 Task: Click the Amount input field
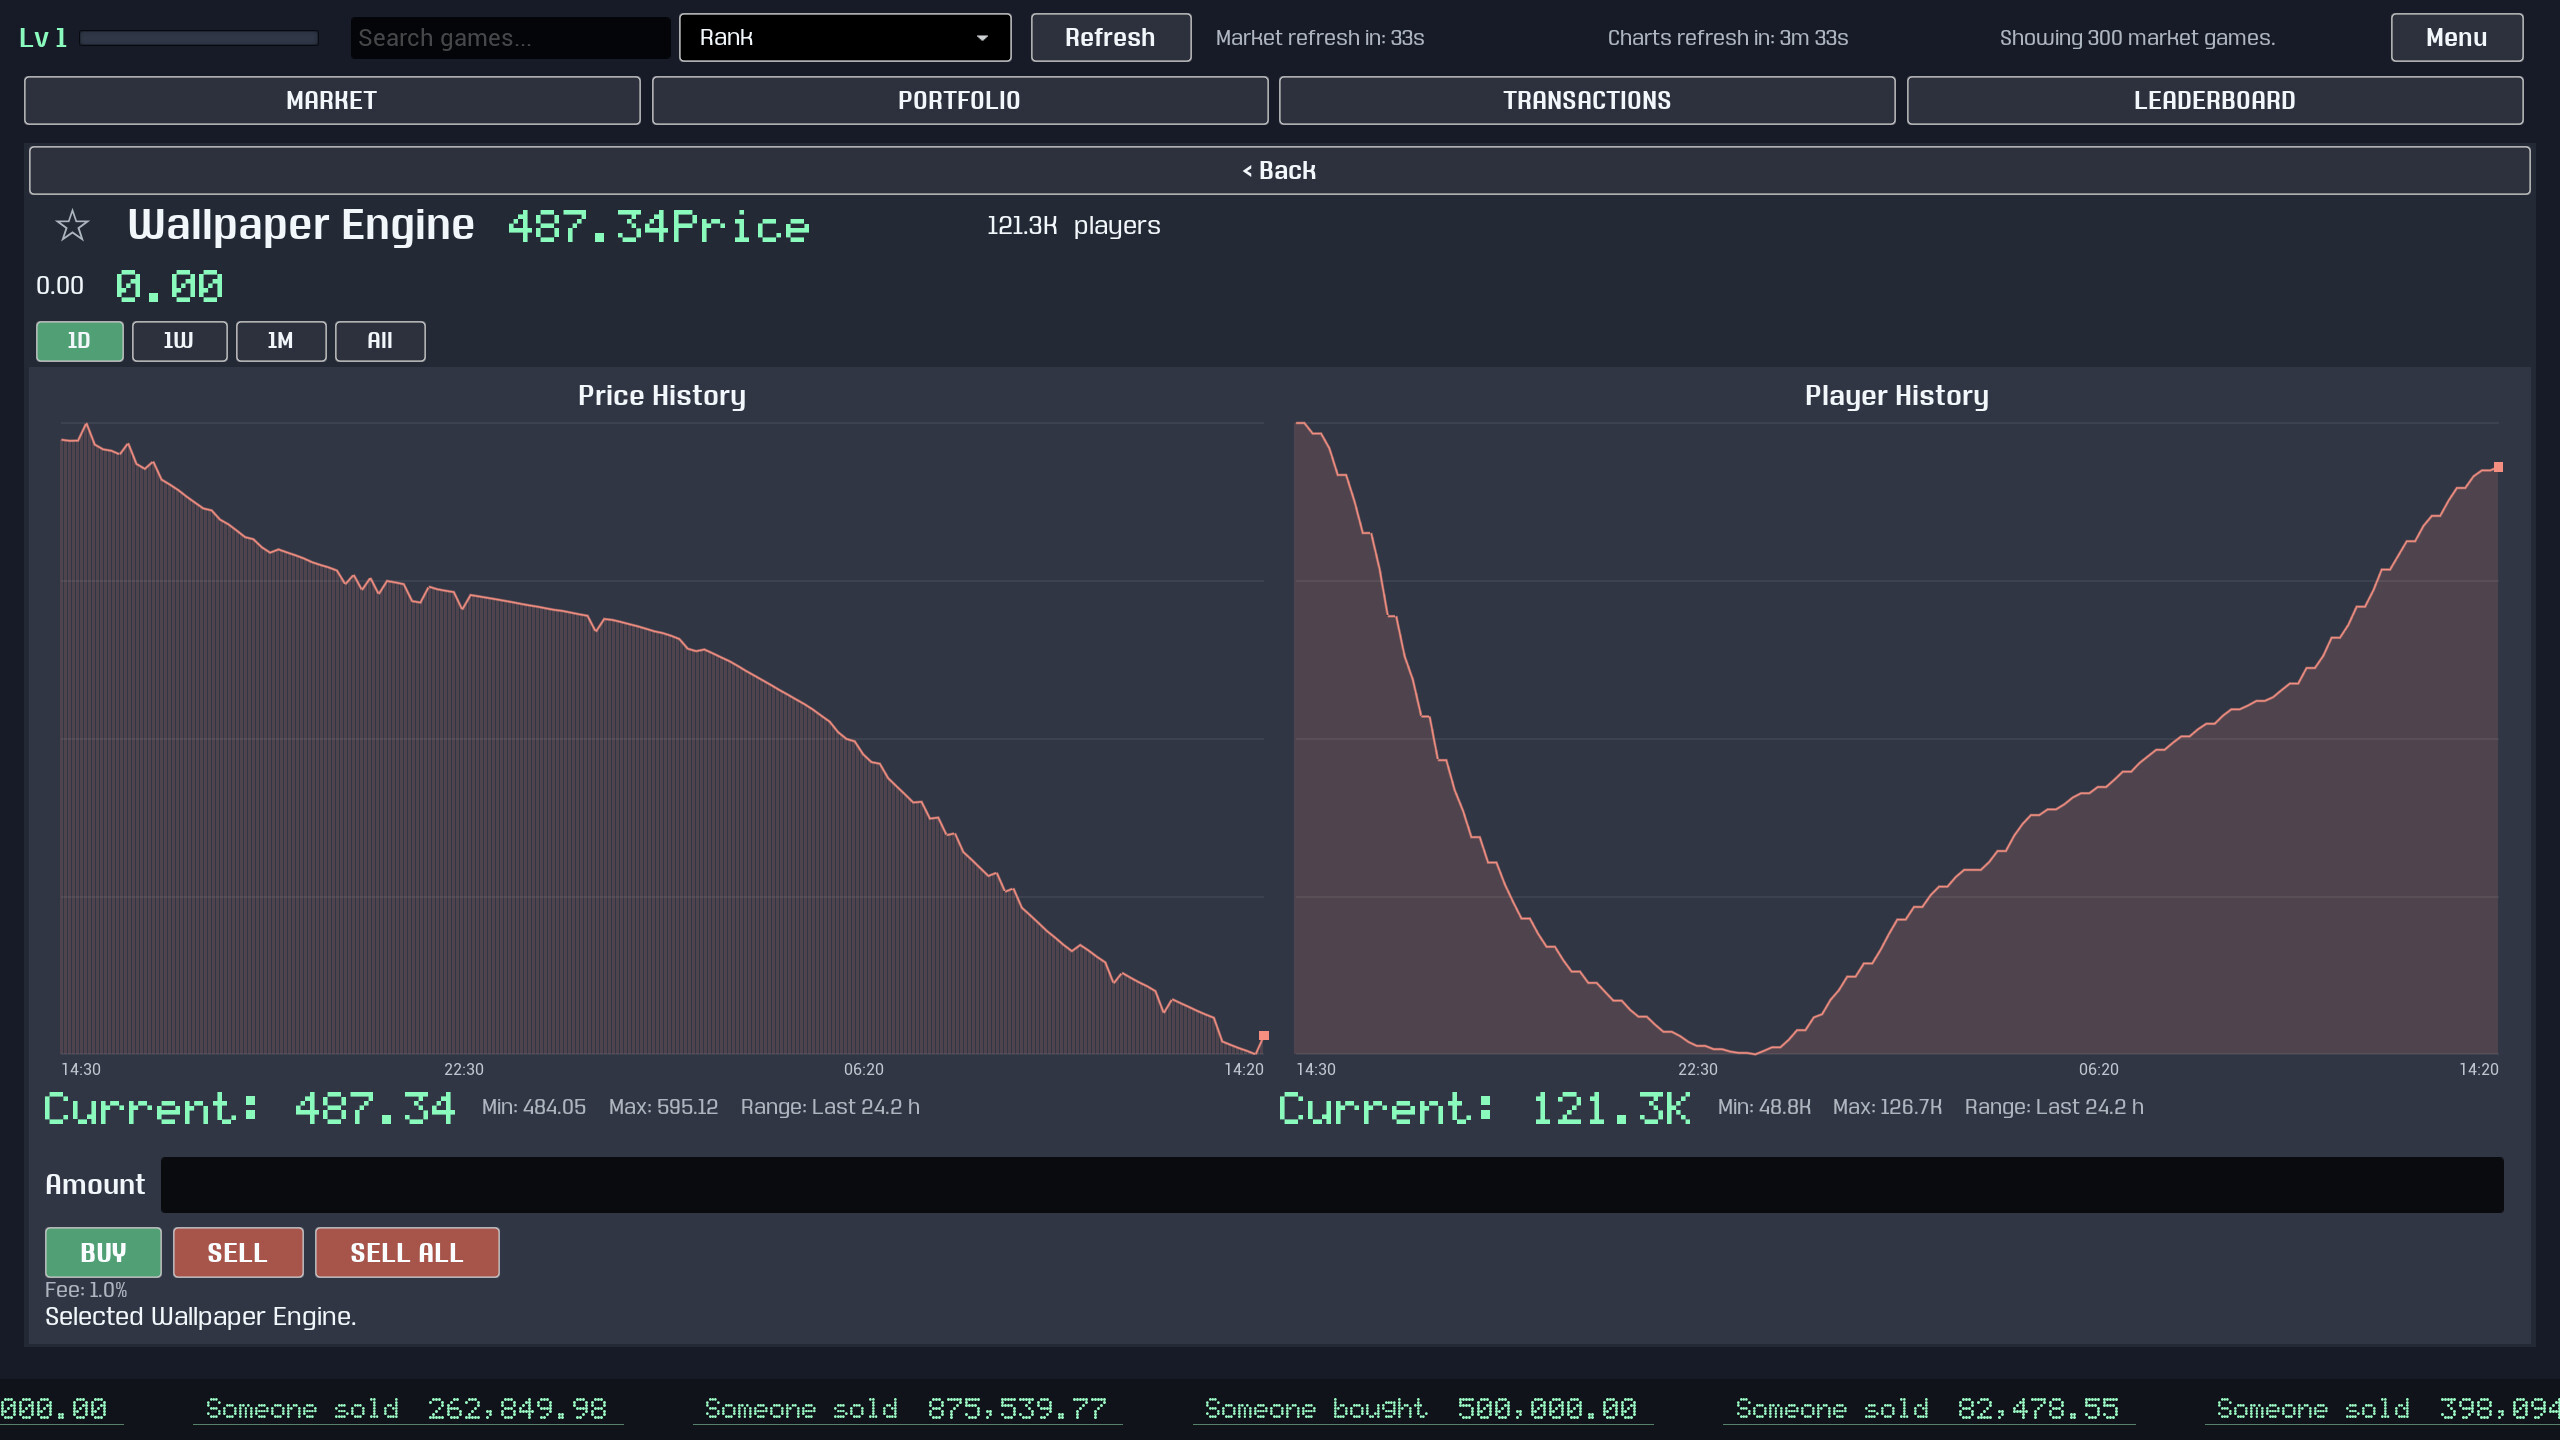click(x=1332, y=1185)
